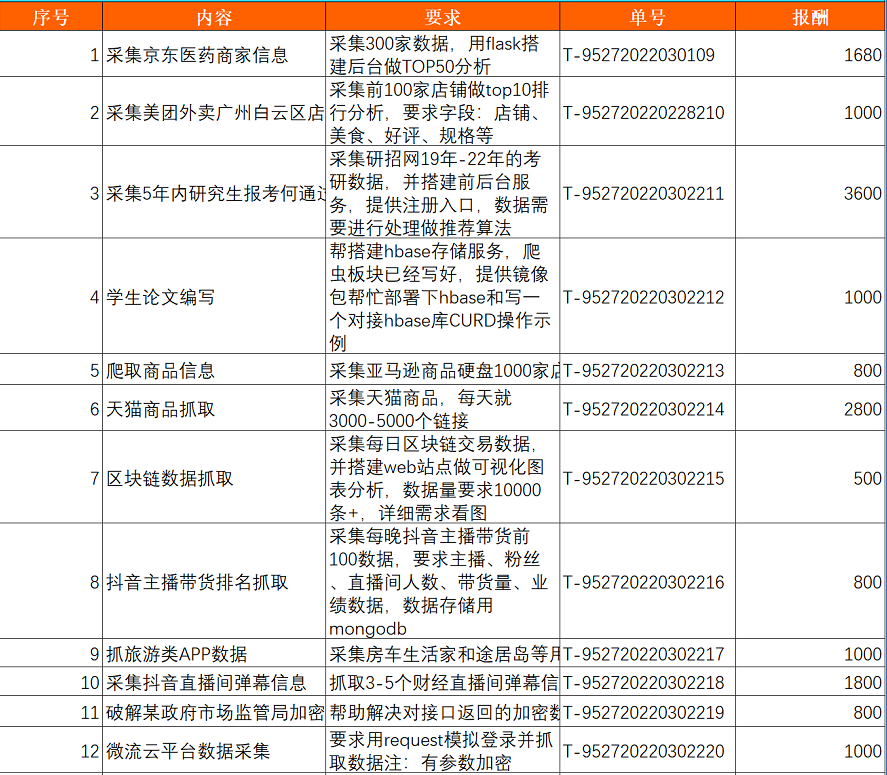Select the 内容 header cell

coord(214,16)
